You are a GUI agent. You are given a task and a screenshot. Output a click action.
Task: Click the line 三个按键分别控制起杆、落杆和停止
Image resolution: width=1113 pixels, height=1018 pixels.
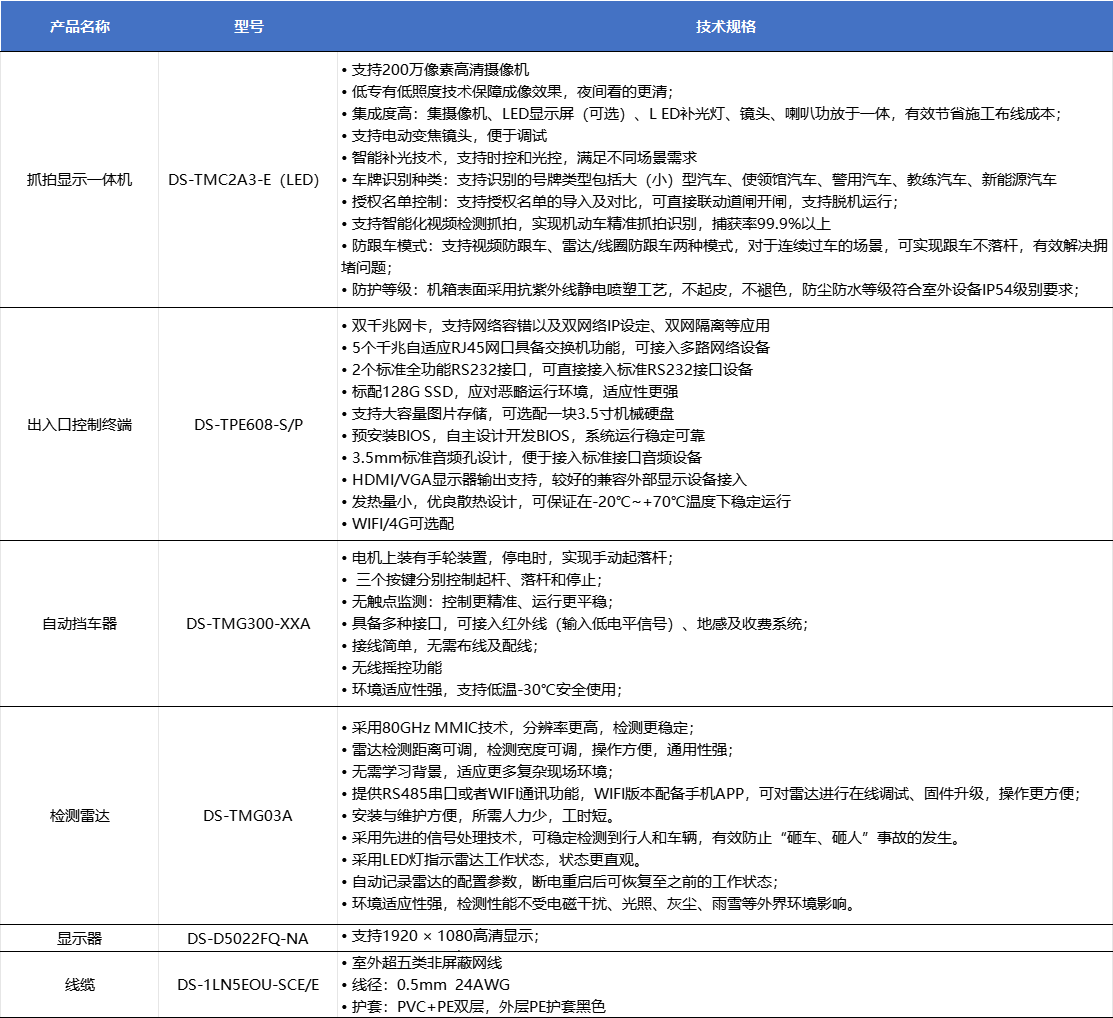[472, 580]
